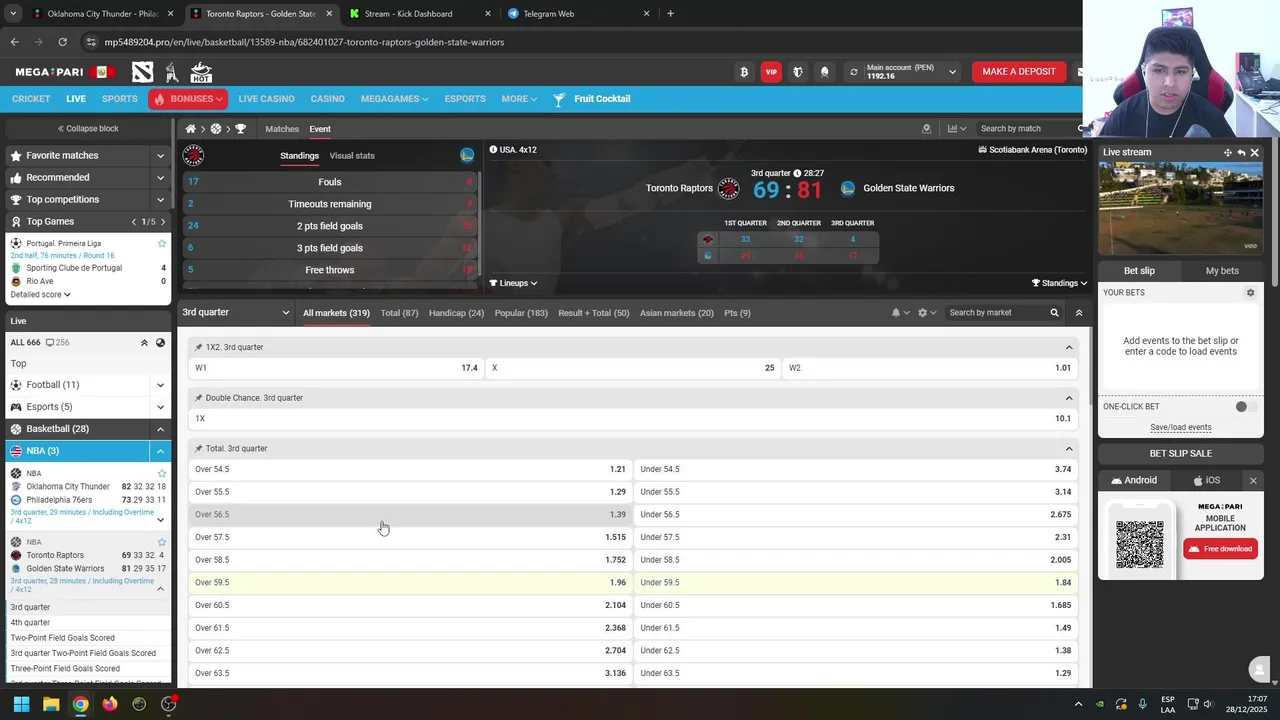
Task: Click the Collapse block button
Action: point(88,129)
